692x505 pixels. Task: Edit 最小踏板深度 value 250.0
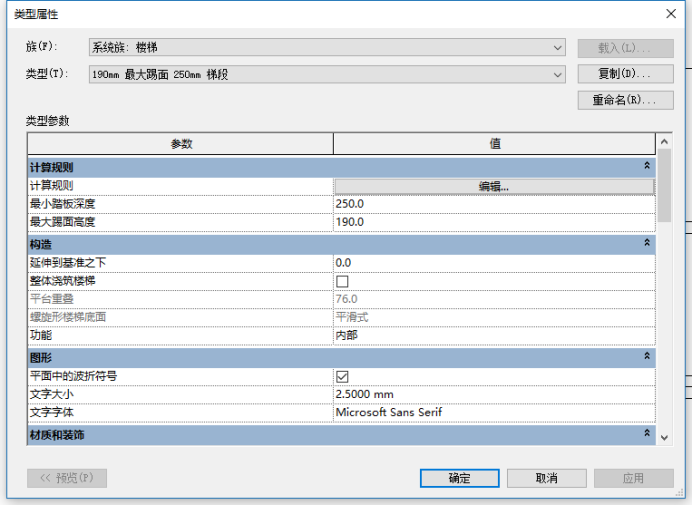pyautogui.click(x=494, y=204)
